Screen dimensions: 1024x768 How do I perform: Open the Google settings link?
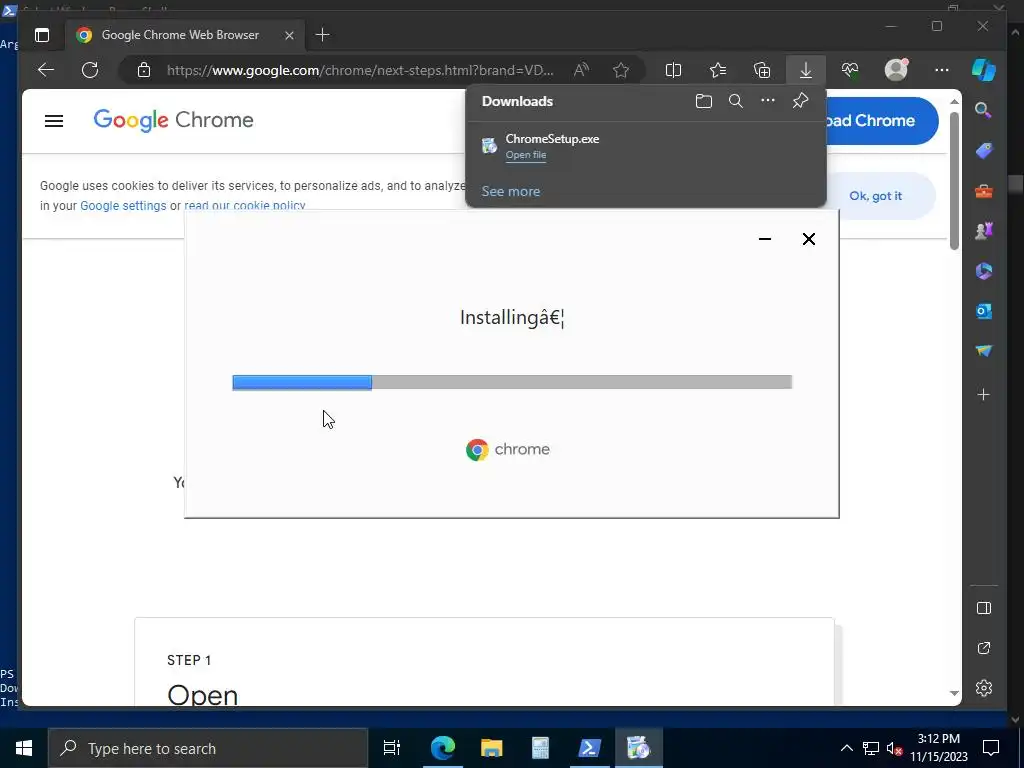[123, 206]
